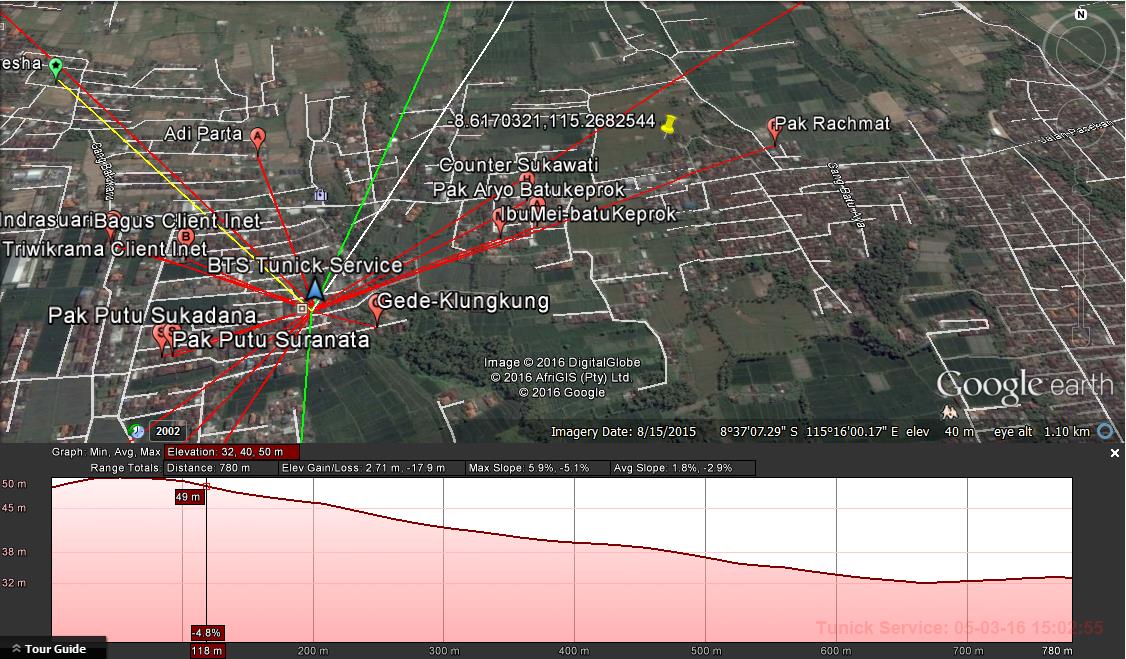Click the Pak Aryo Batukeprok label
The height and width of the screenshot is (659, 1126).
coord(529,190)
